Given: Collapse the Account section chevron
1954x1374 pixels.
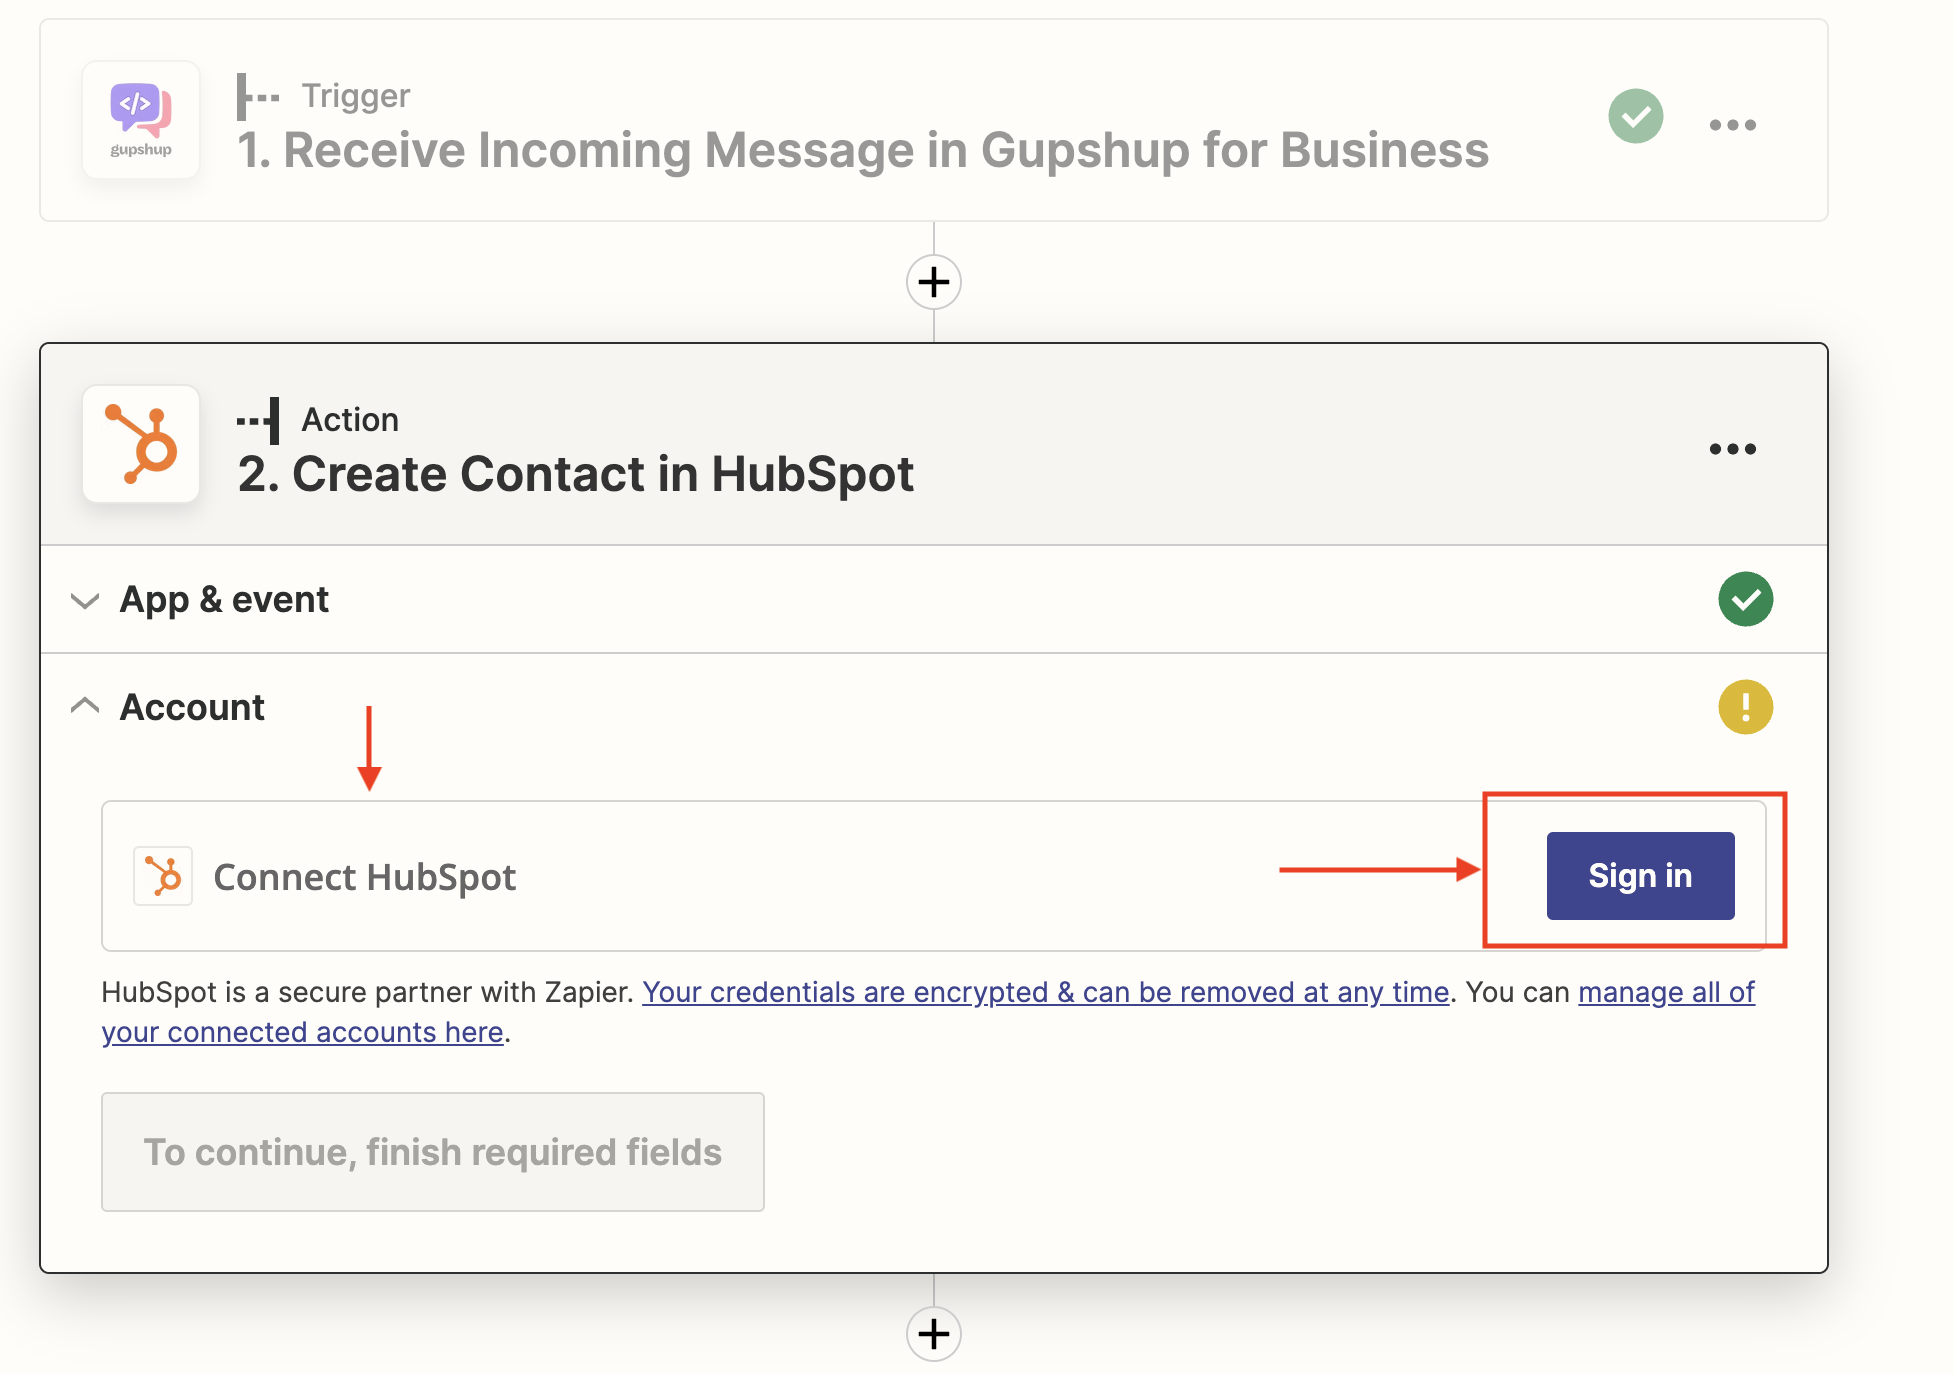Looking at the screenshot, I should tap(85, 706).
